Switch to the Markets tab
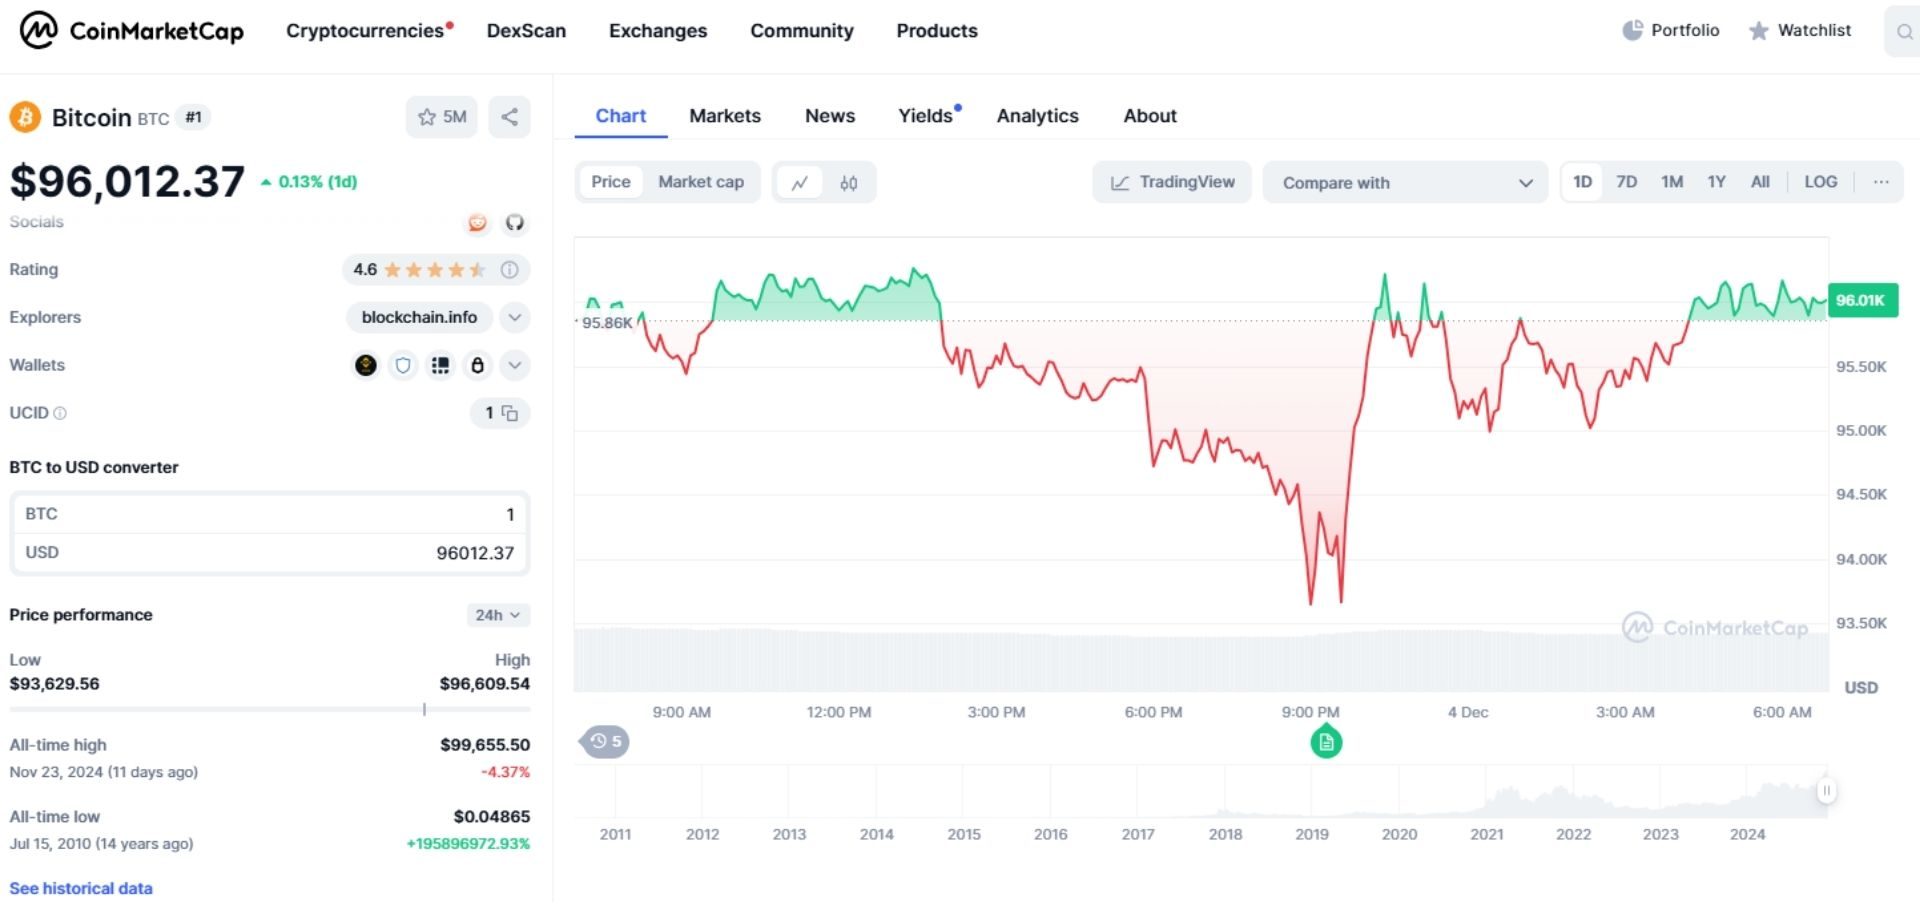The height and width of the screenshot is (924, 1920). click(724, 116)
